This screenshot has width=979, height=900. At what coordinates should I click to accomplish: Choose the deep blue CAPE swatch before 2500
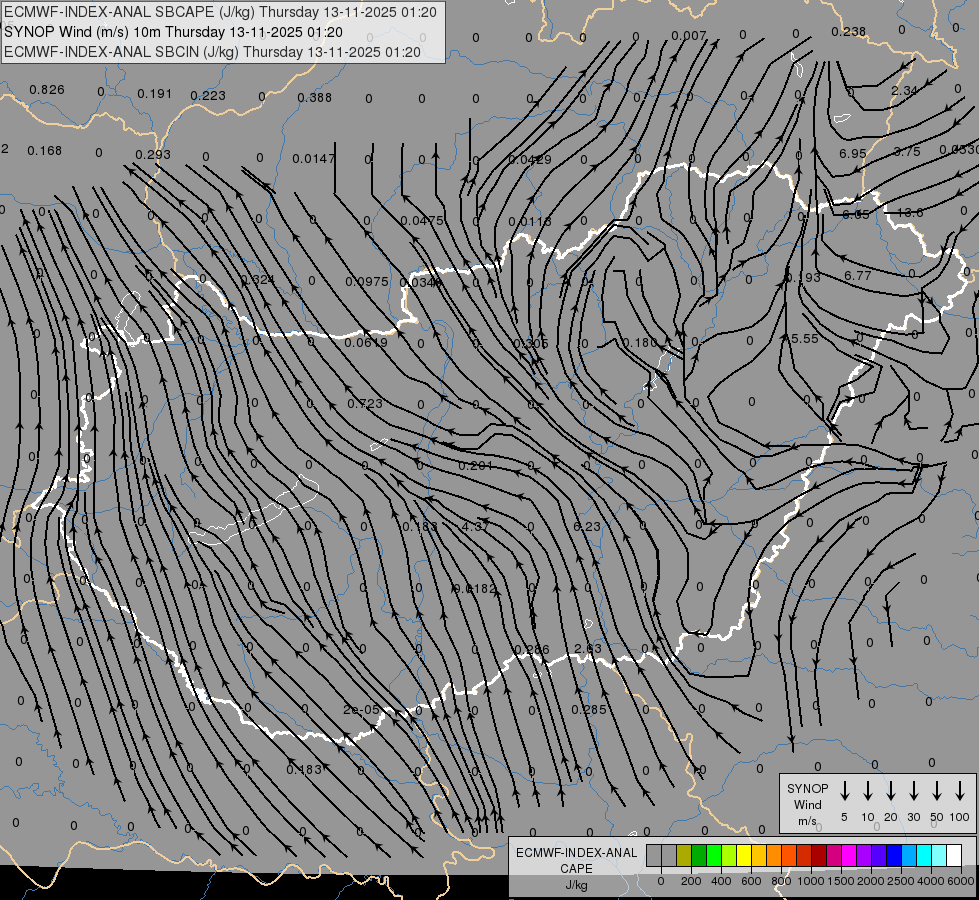point(894,855)
